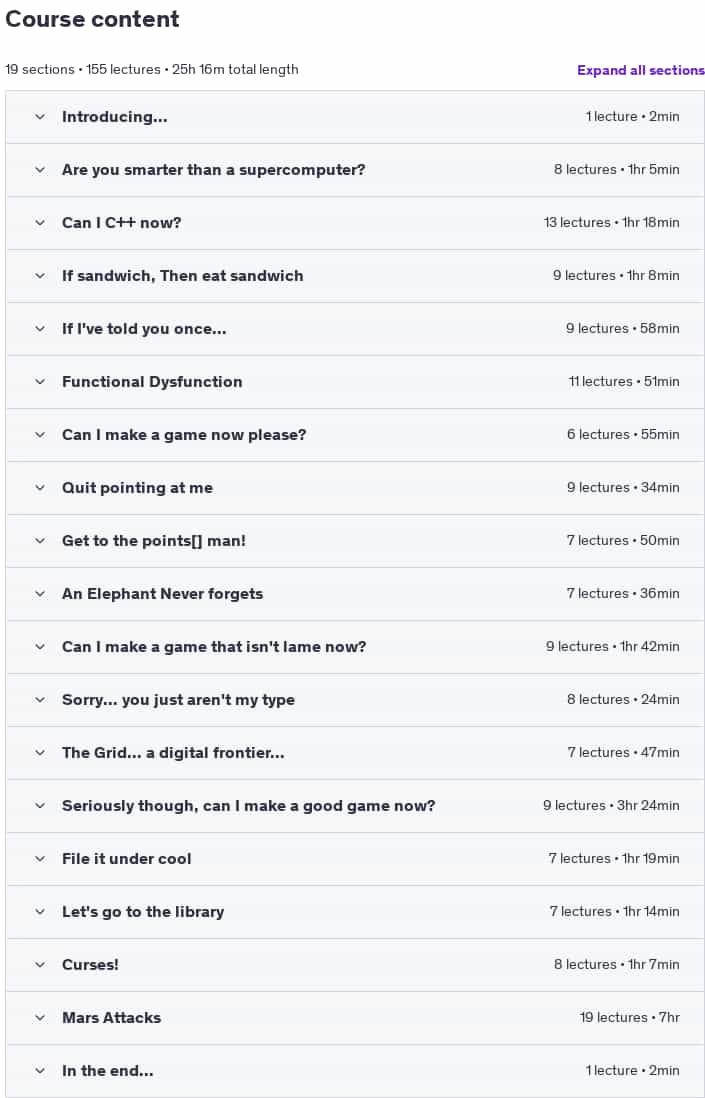Expand the "File it under cool" section

[356, 859]
